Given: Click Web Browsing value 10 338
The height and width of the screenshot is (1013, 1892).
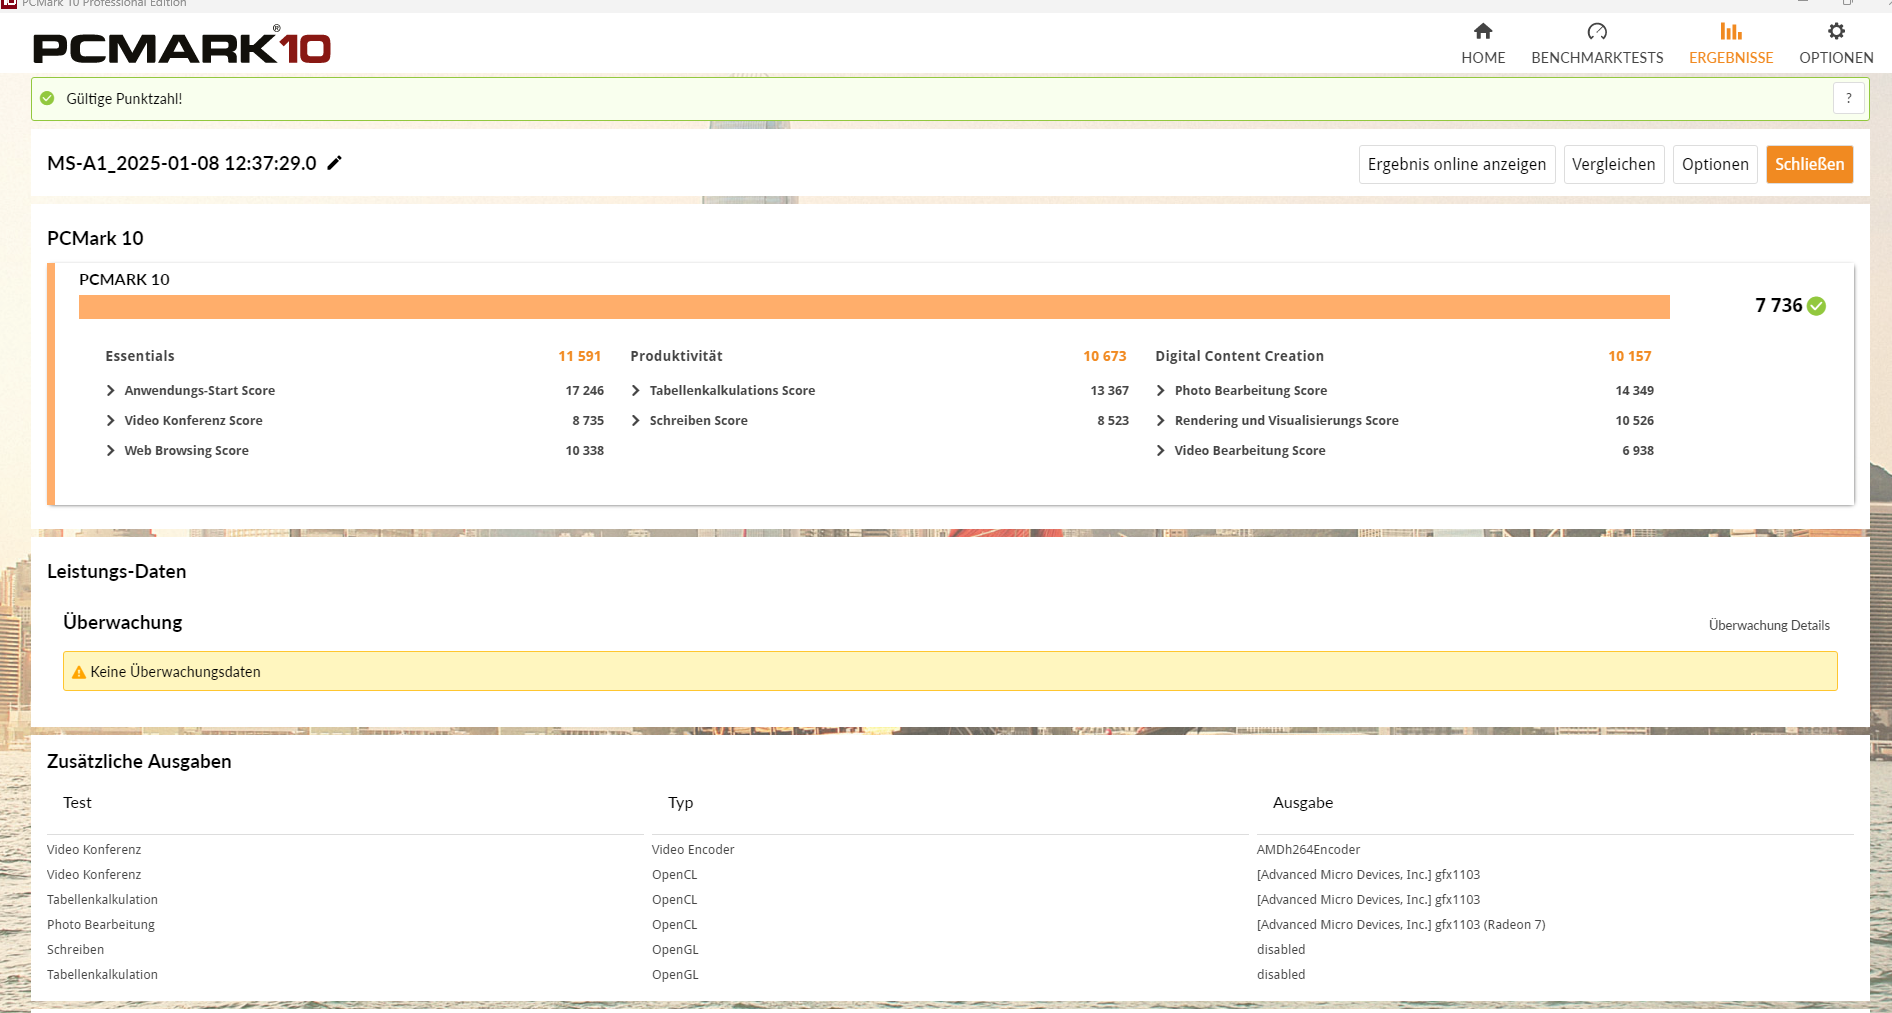Looking at the screenshot, I should pos(585,451).
